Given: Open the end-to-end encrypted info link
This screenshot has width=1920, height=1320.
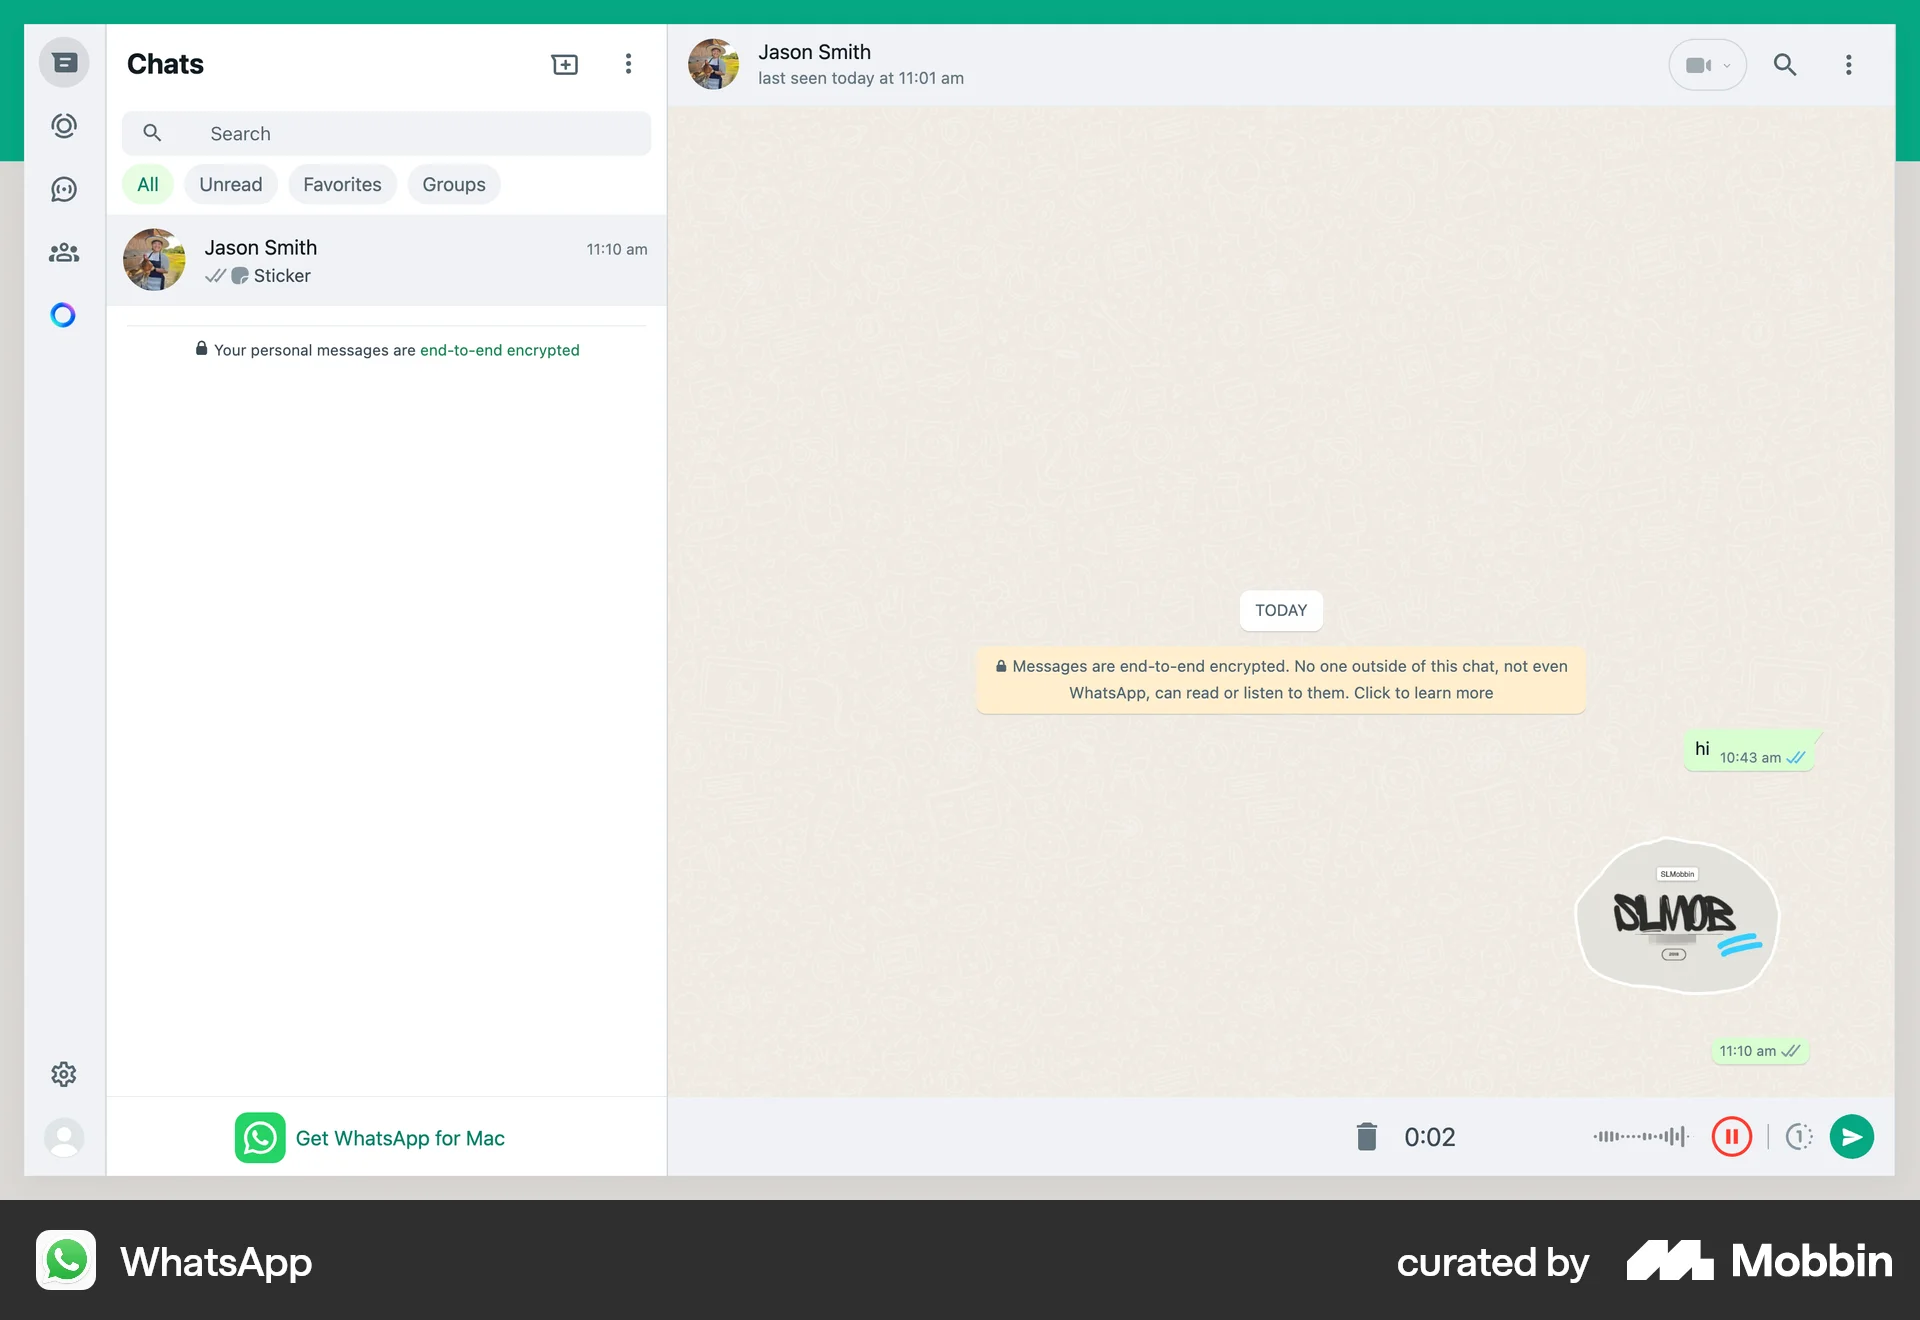Looking at the screenshot, I should coord(499,350).
